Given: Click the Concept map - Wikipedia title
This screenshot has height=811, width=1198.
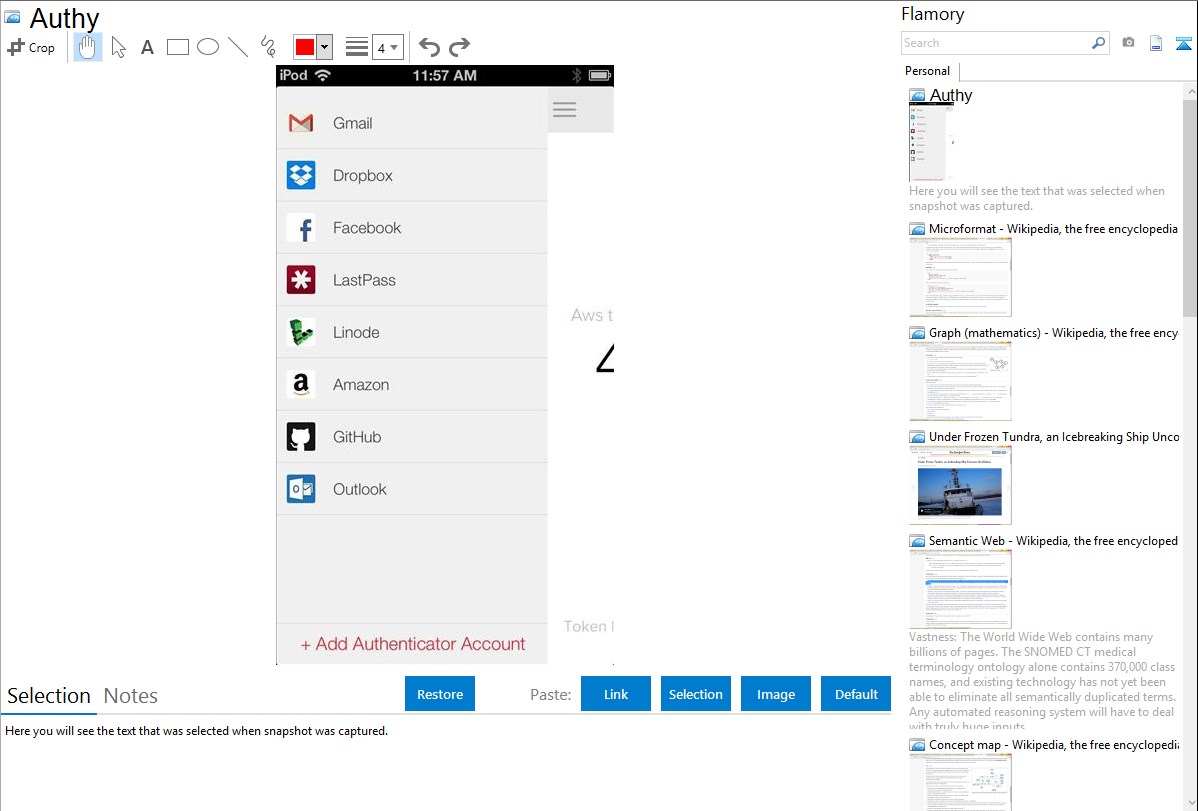Looking at the screenshot, I should (1053, 744).
